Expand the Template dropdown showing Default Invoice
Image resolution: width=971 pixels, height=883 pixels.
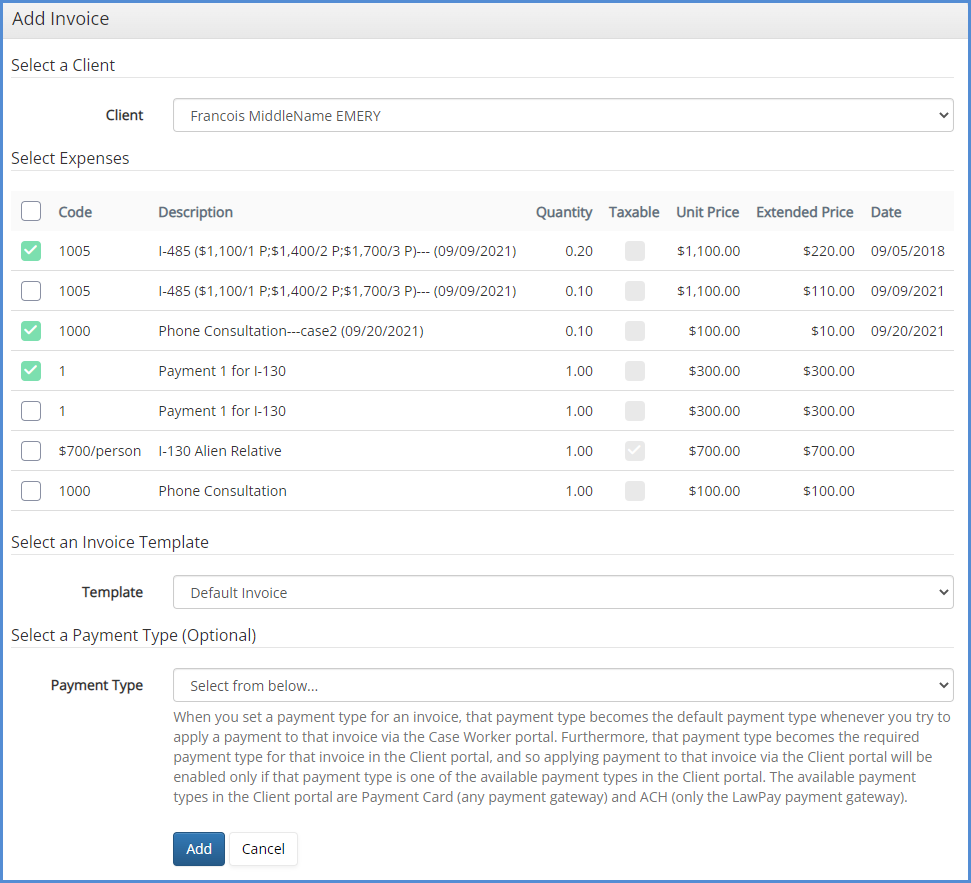pyautogui.click(x=563, y=593)
